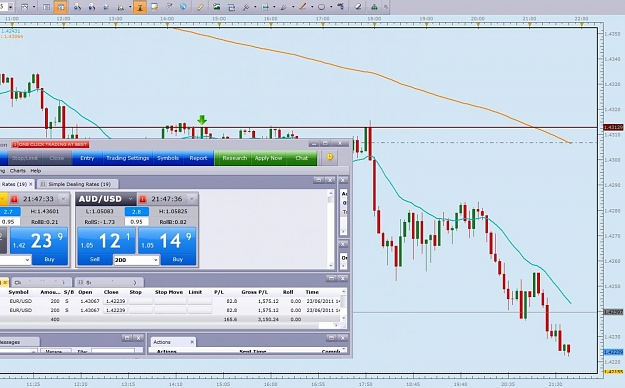Expand the arrow next to chart template icon

tap(34, 7)
